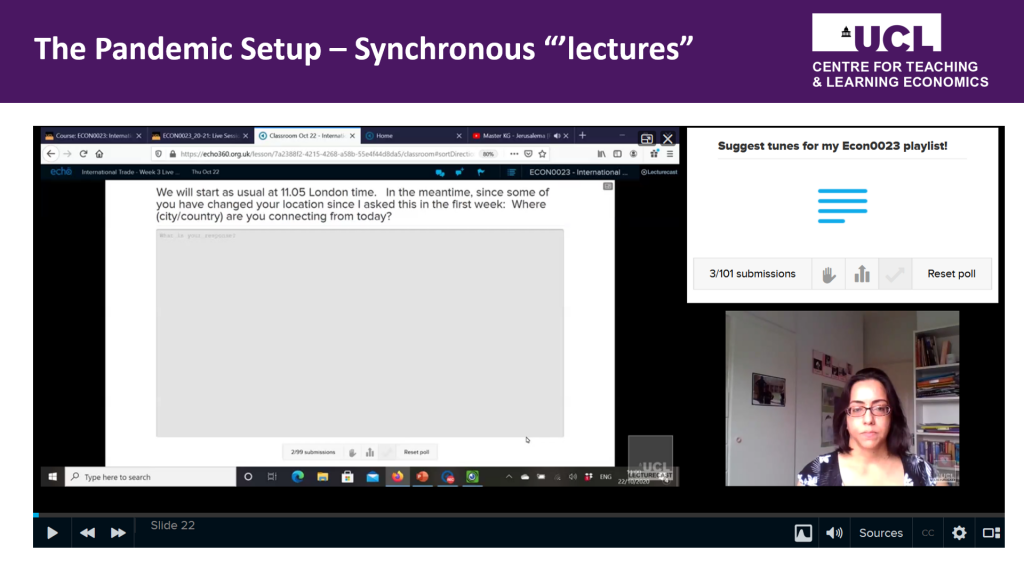This screenshot has height=576, width=1024.
Task: Open the Sources menu in player
Action: point(880,533)
